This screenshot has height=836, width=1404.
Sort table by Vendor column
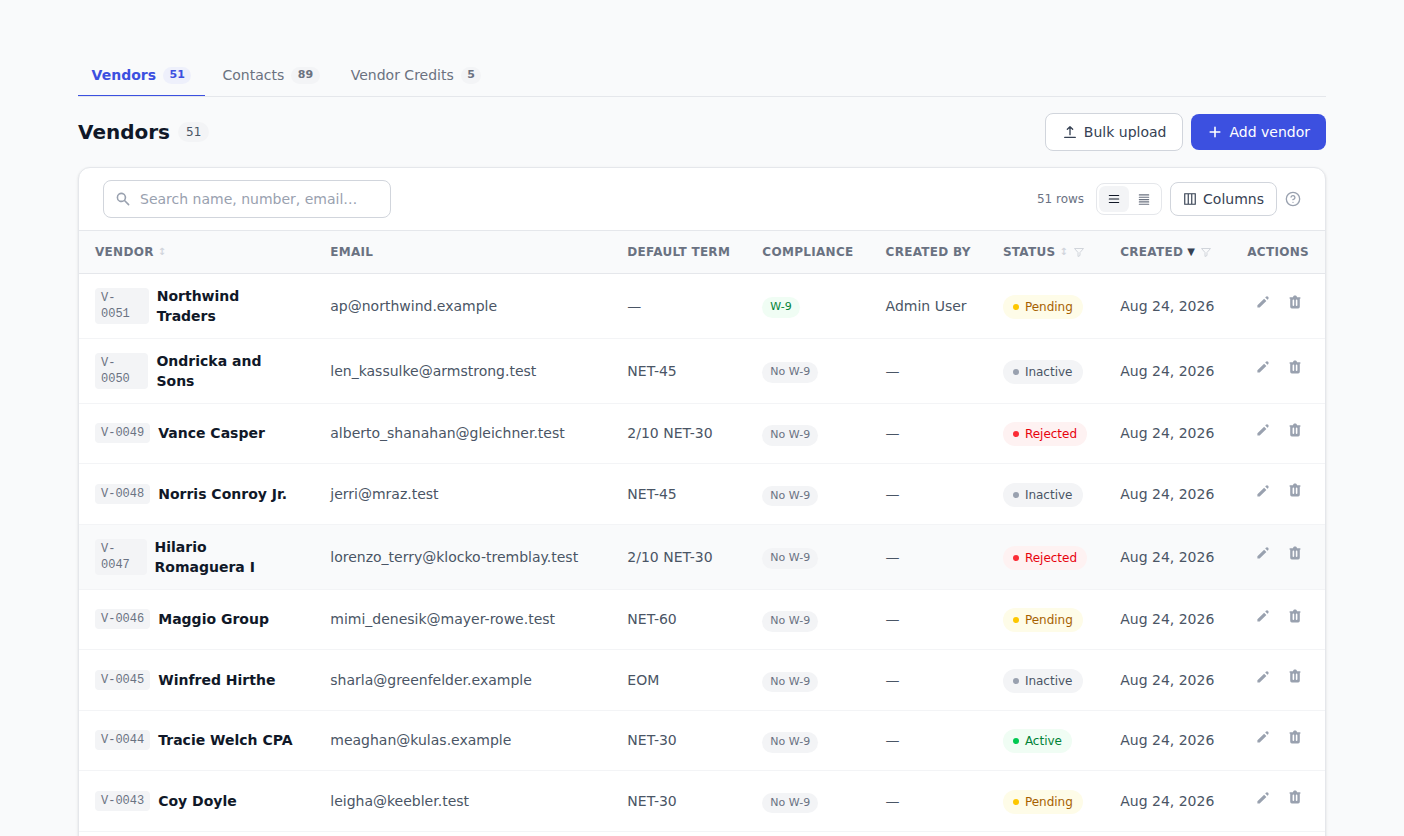[x=130, y=252]
